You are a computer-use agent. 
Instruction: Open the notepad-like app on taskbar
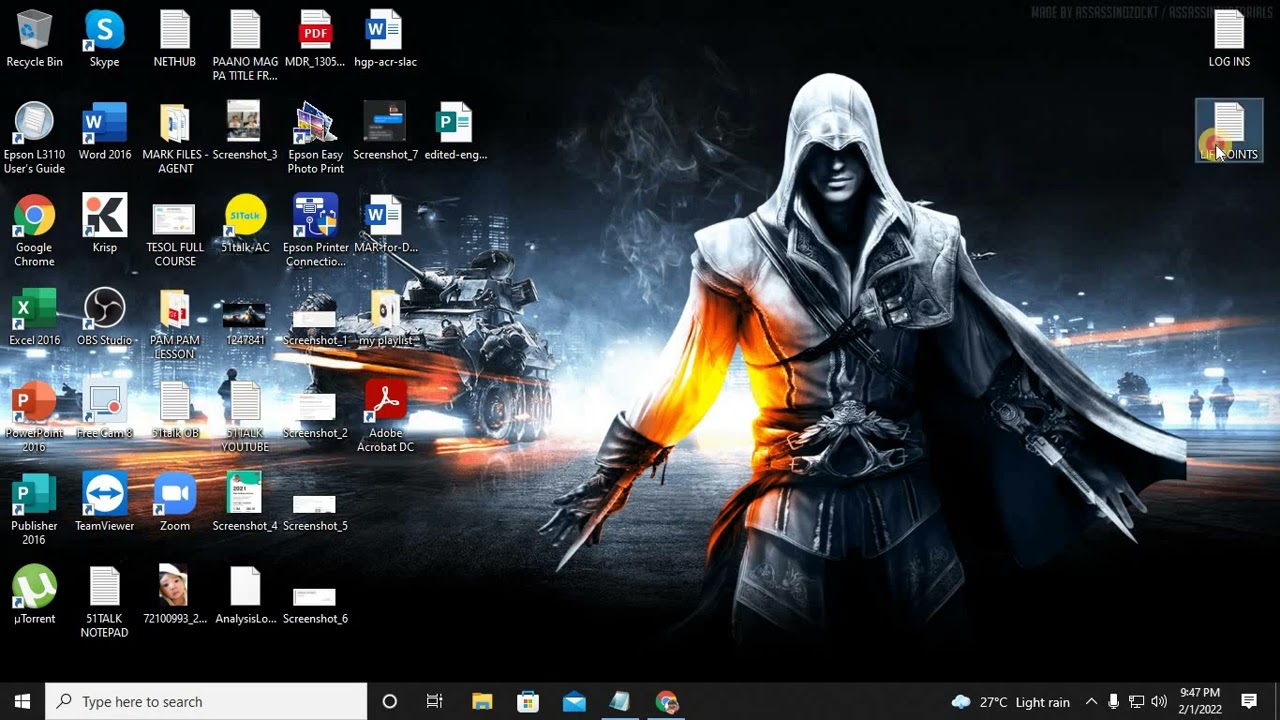[x=620, y=702]
